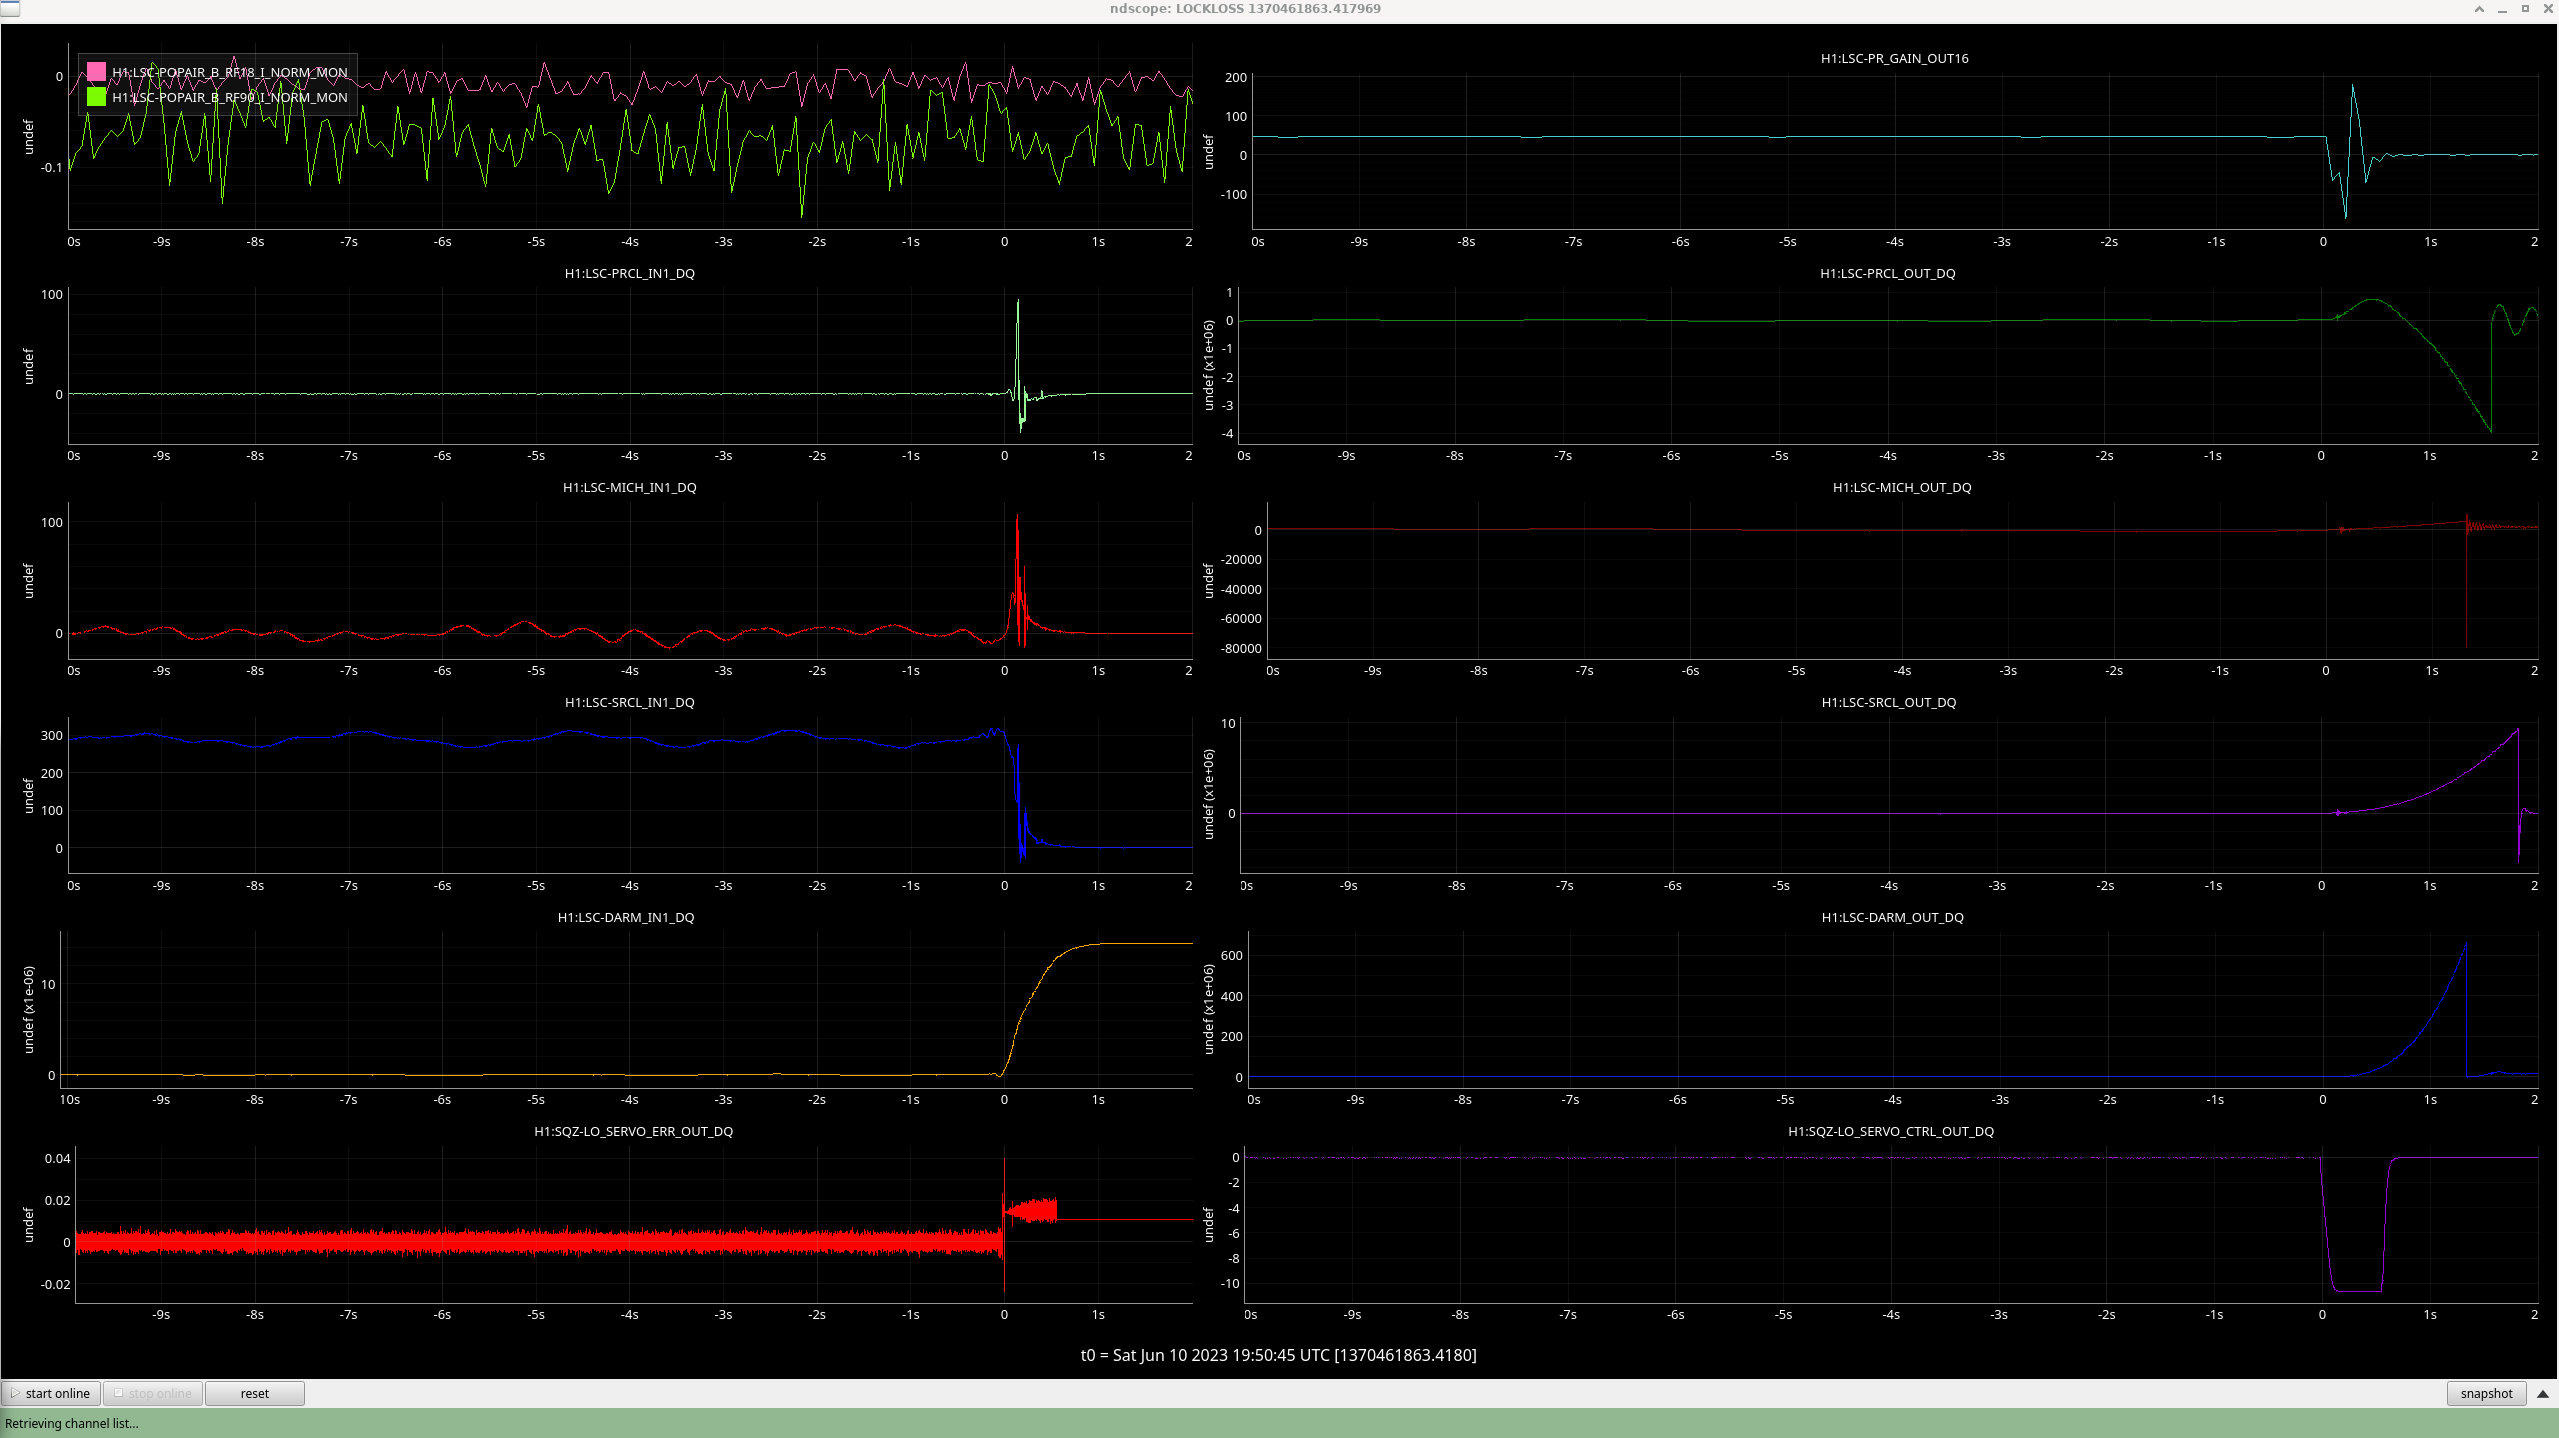This screenshot has height=1438, width=2559.
Task: Expand the control panel triangle beside snapshot
Action: [x=2543, y=1393]
